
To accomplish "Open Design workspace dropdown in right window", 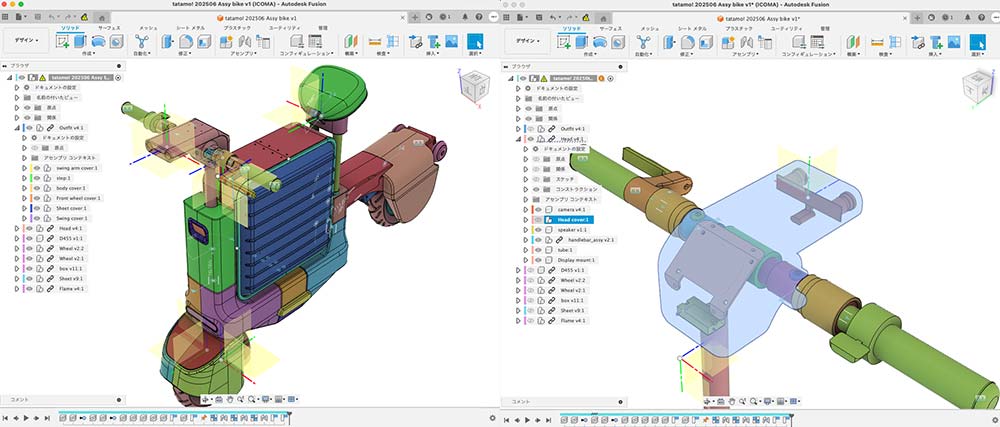I will (528, 41).
